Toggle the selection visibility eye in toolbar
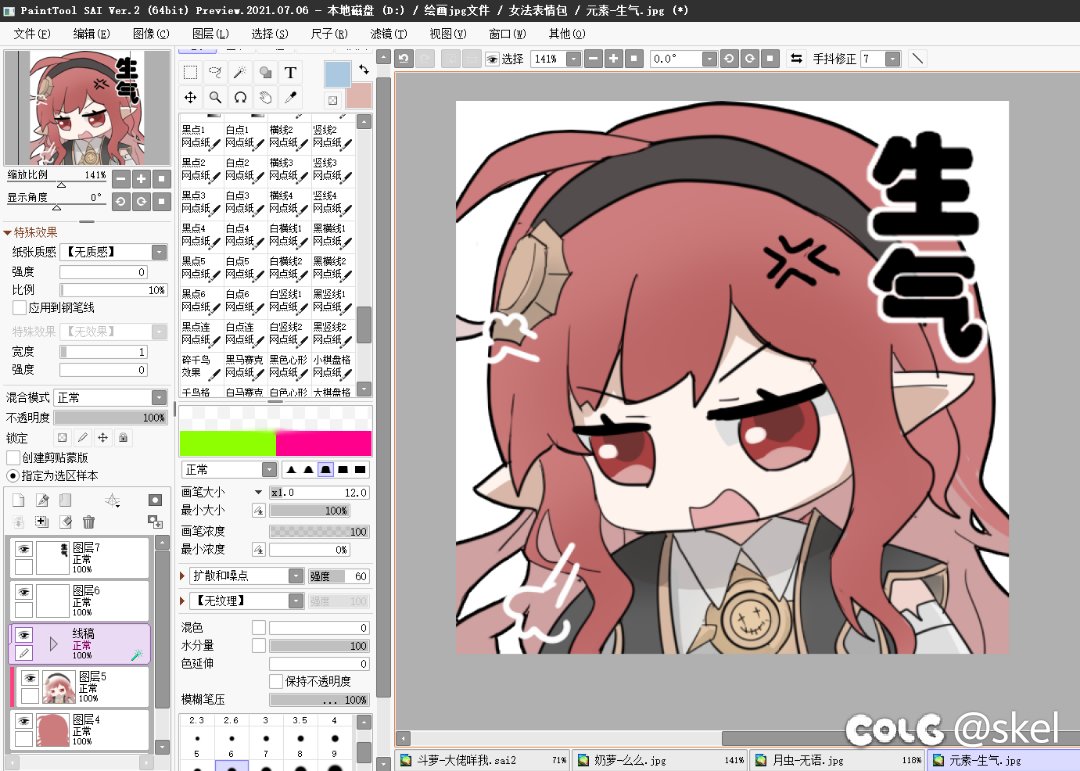 tap(492, 59)
